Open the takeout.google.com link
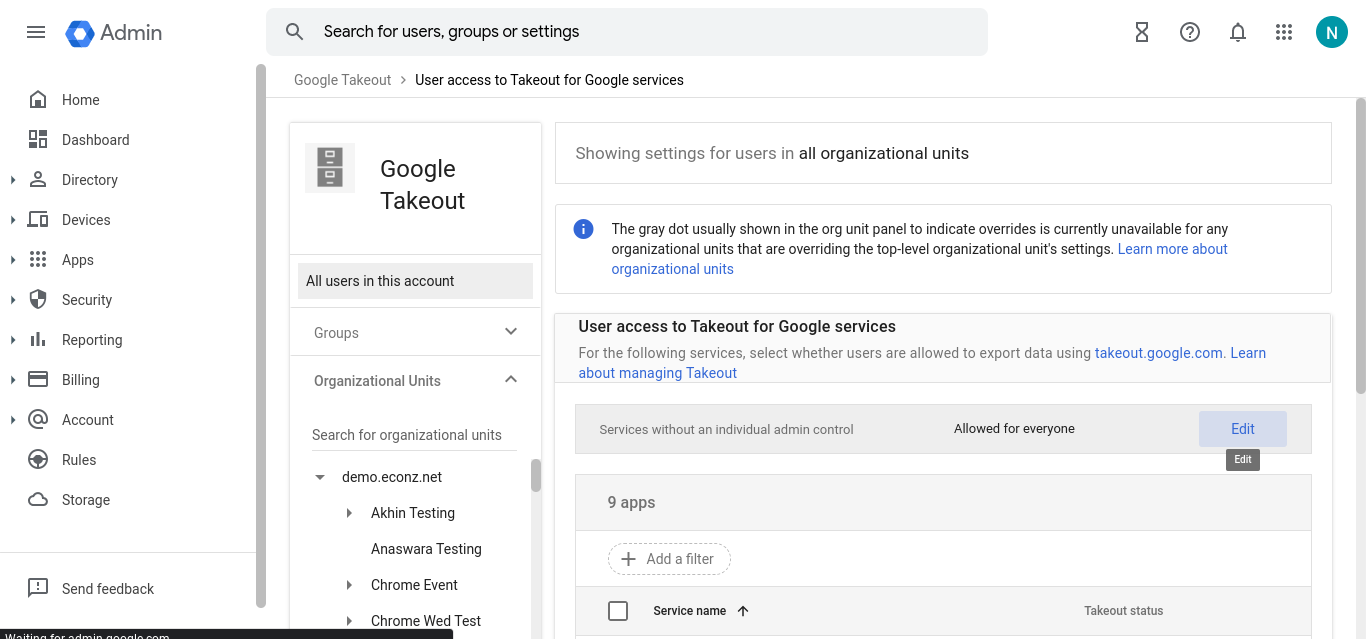The image size is (1366, 639). [x=1159, y=353]
